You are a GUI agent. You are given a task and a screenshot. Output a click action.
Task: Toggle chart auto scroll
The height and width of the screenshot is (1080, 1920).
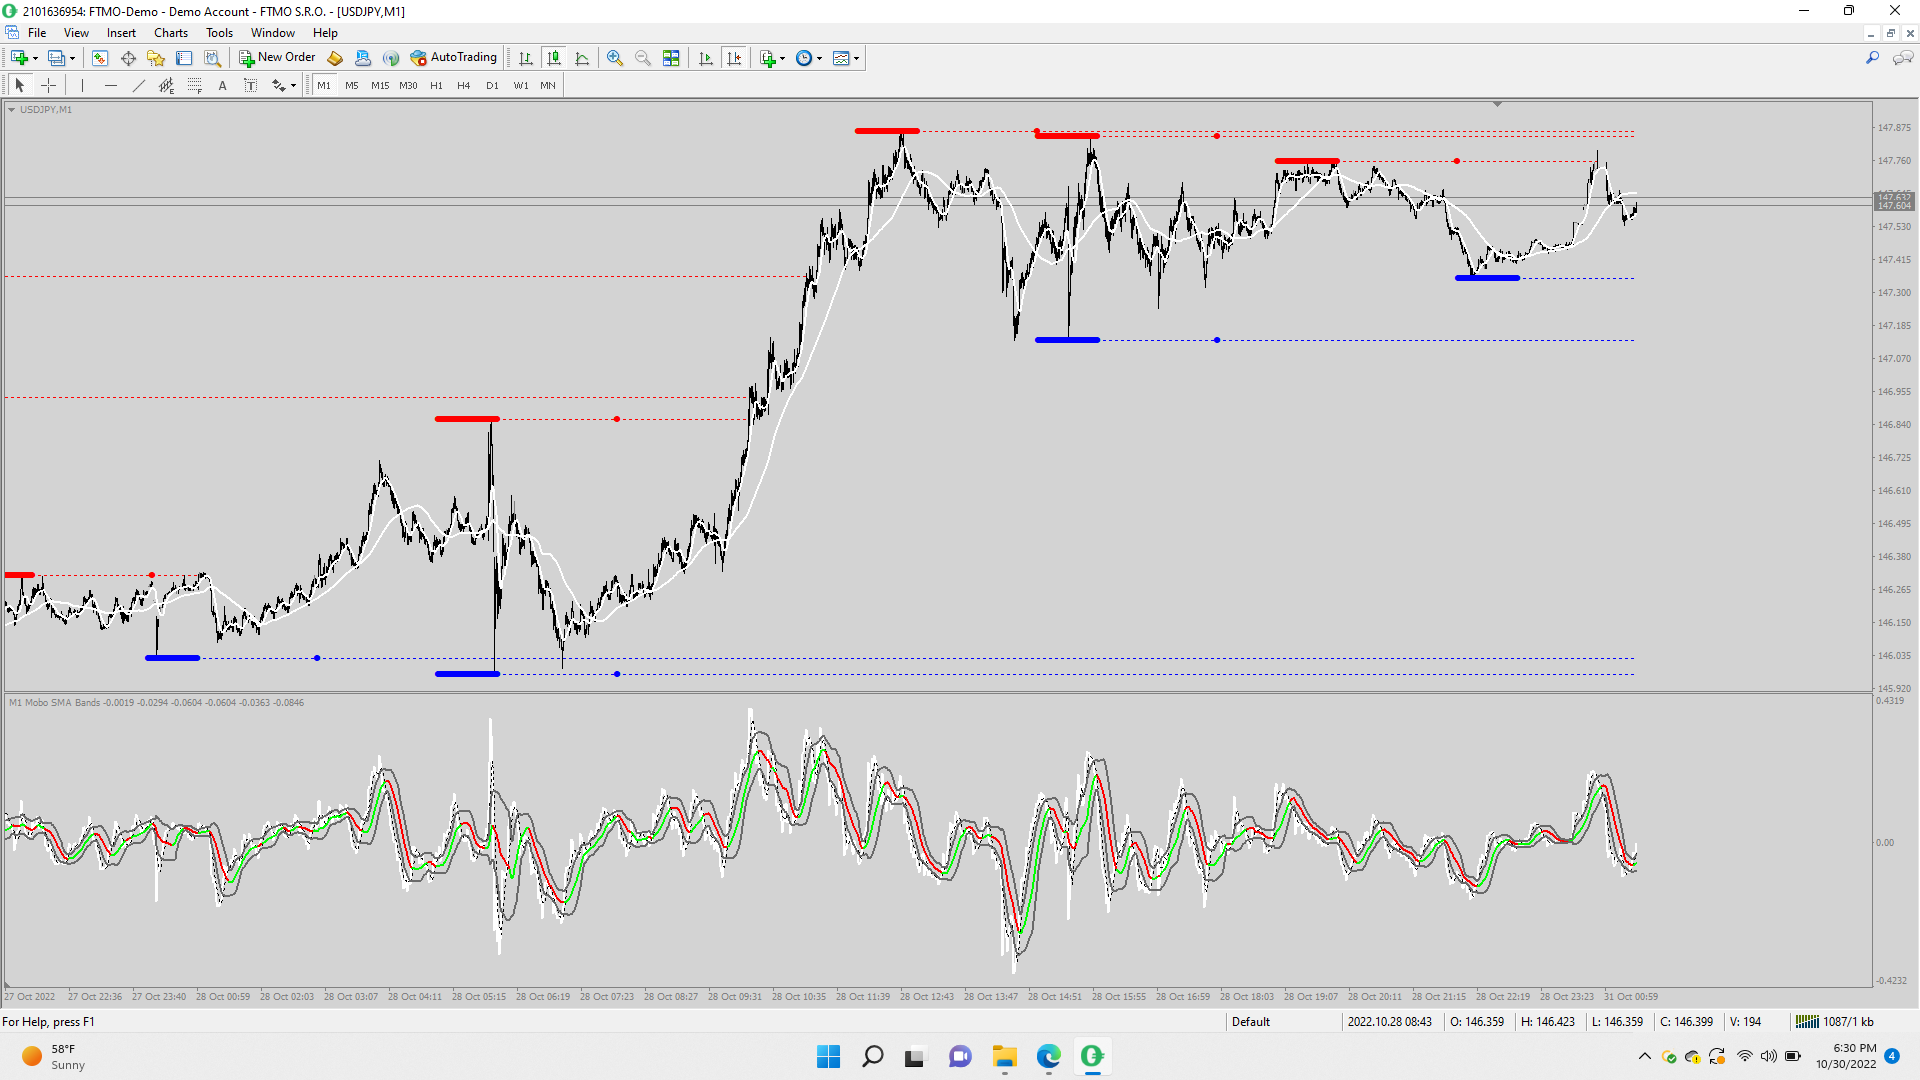coord(706,58)
